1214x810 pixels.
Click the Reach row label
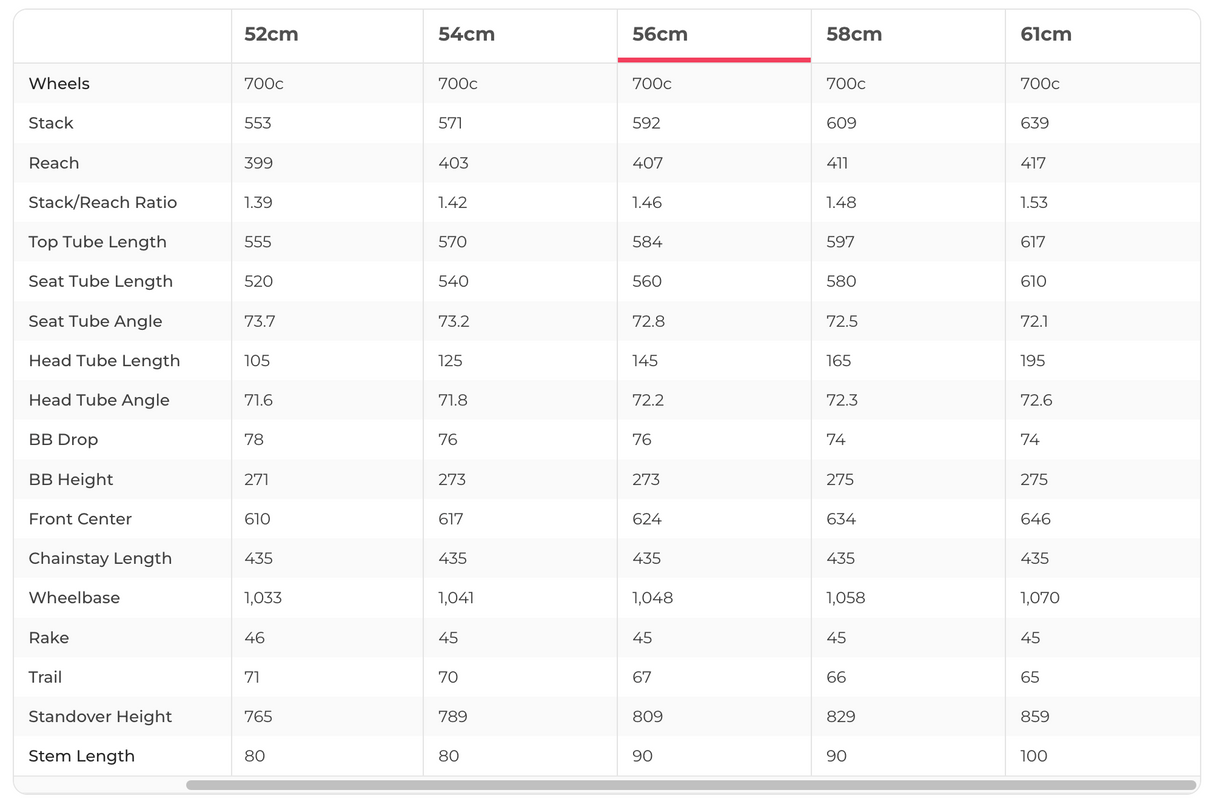point(54,163)
